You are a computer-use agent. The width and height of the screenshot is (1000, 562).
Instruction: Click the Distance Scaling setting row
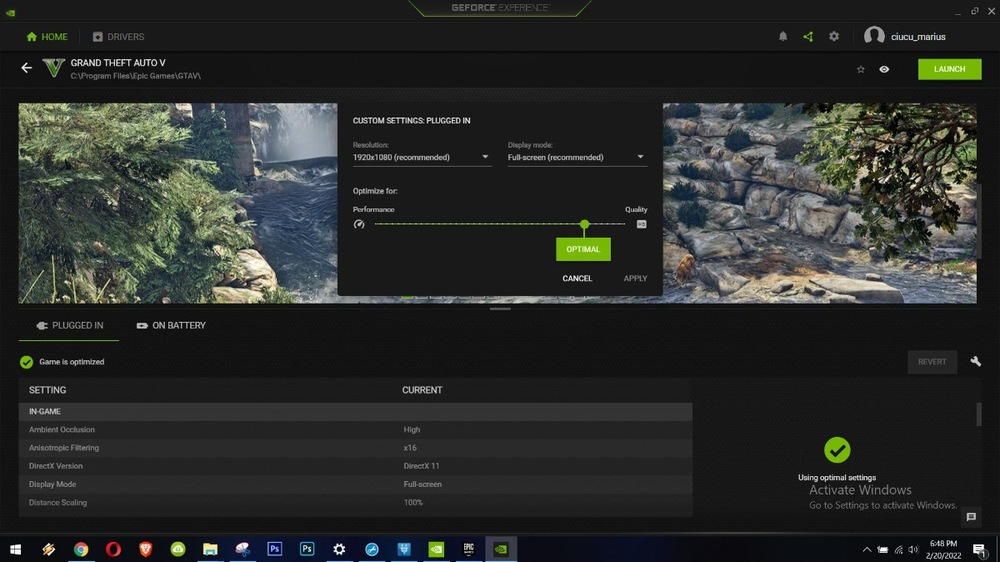pyautogui.click(x=355, y=502)
